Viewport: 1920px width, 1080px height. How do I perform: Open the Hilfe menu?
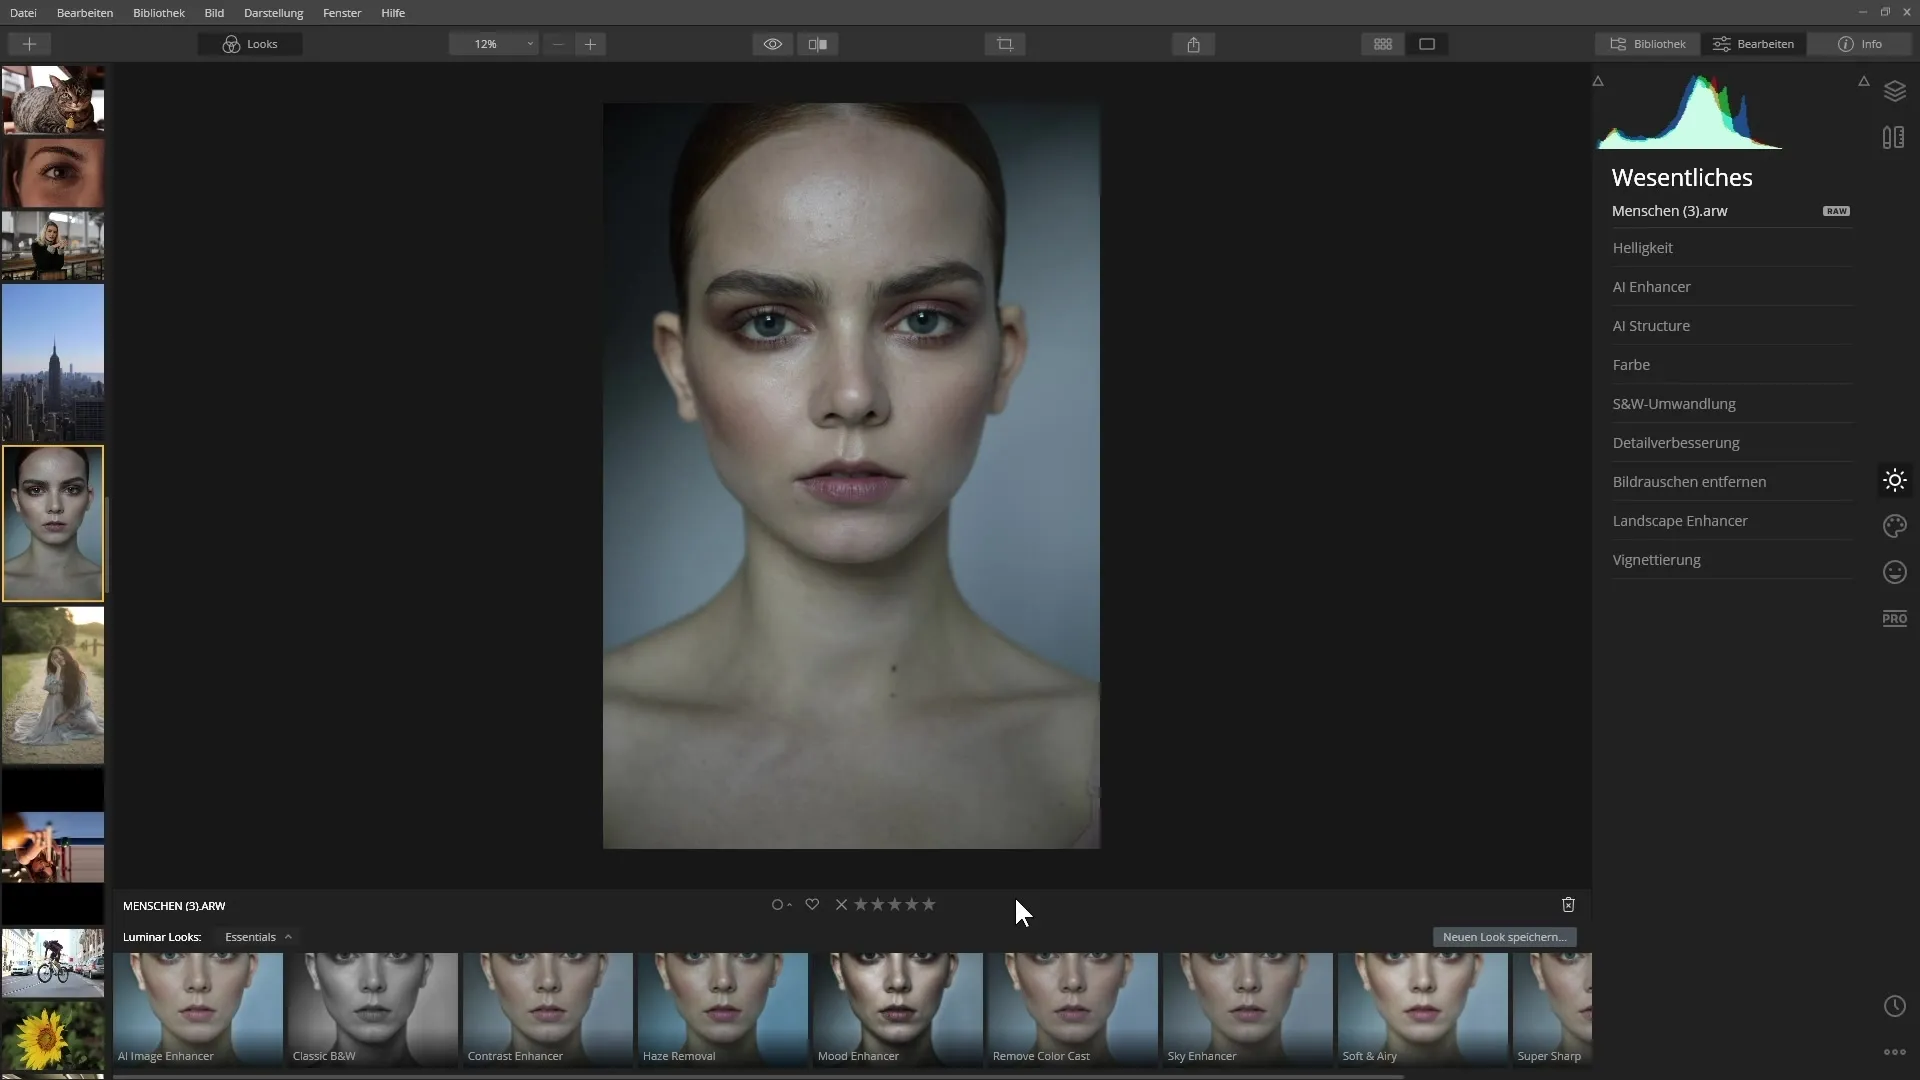click(x=393, y=13)
